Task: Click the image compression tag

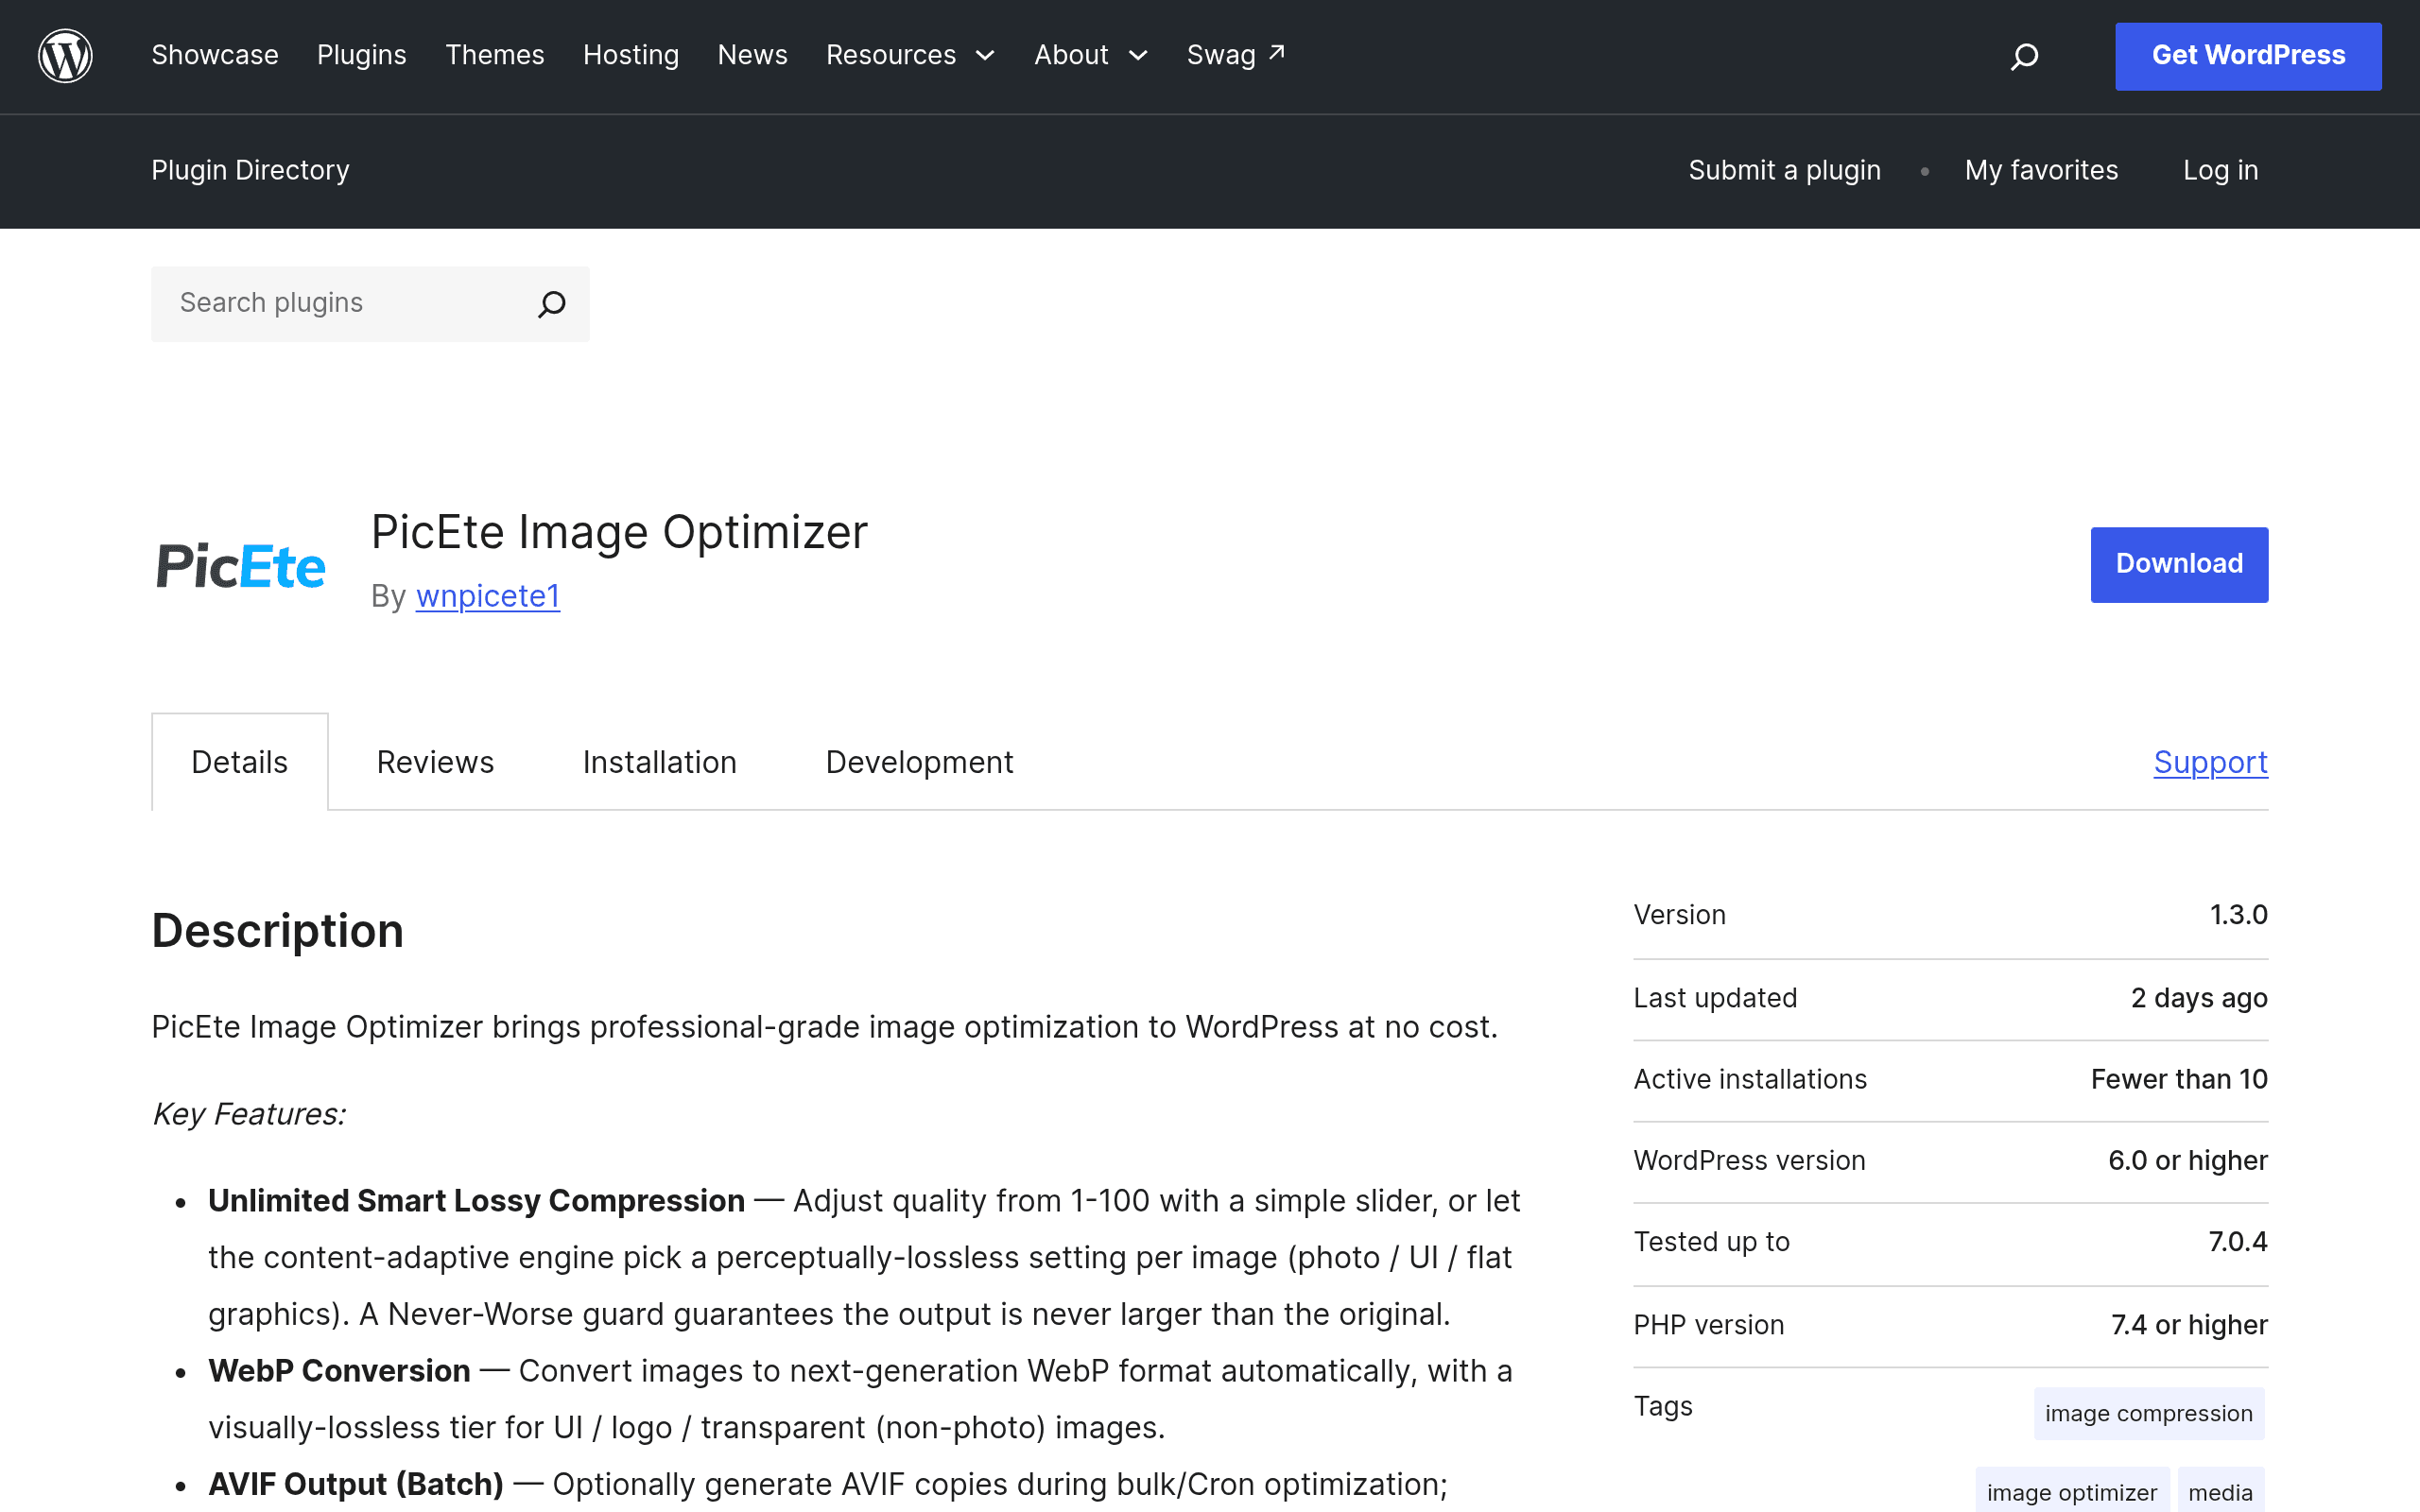Action: [2149, 1413]
